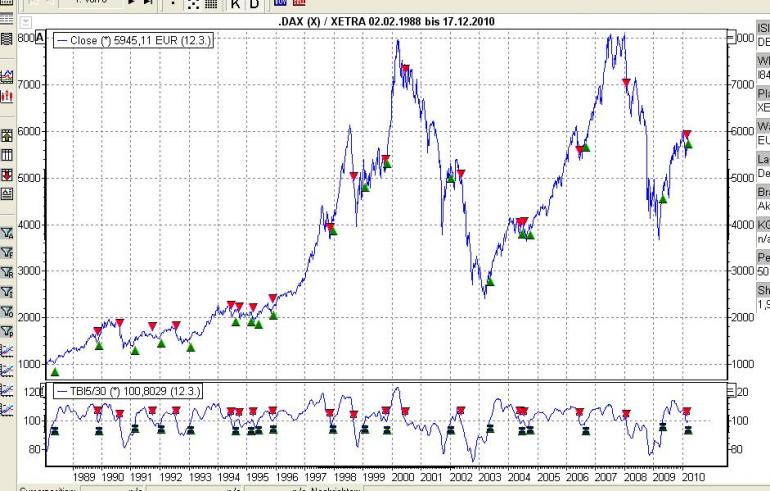Open the pane options icon right of TBI indicator

pos(731,391)
